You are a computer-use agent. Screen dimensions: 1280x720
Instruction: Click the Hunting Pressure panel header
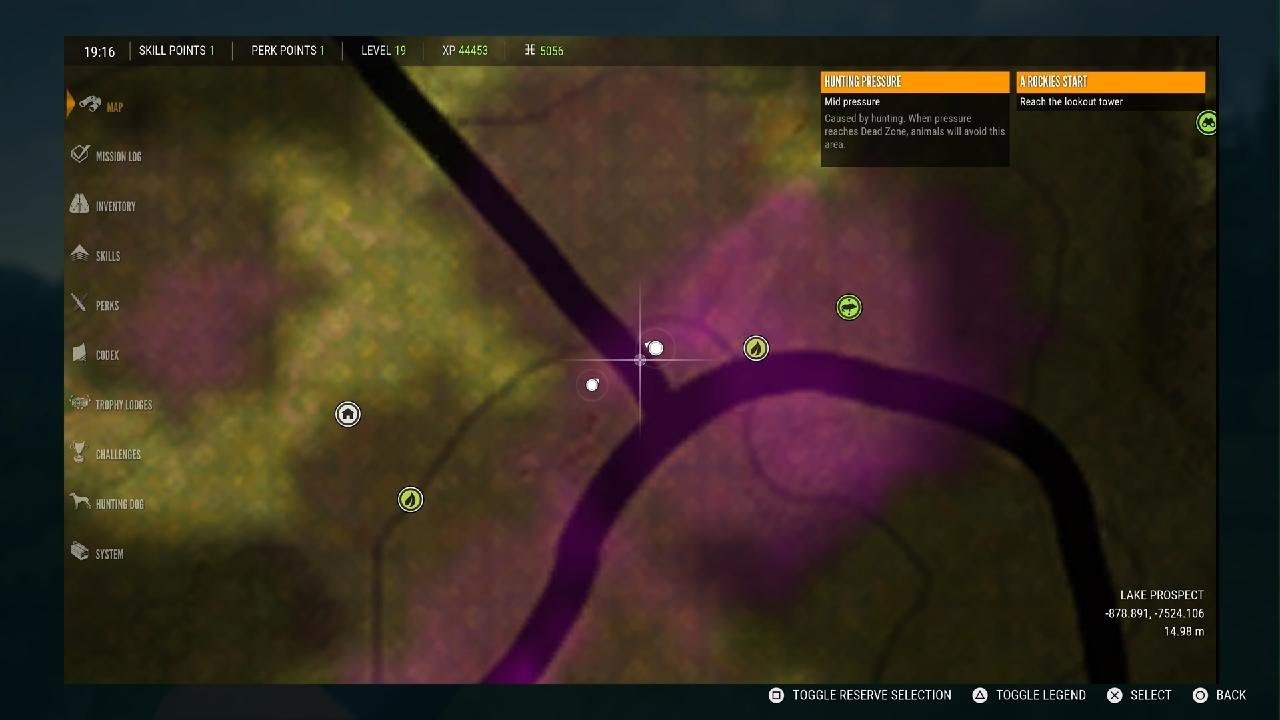pos(915,81)
